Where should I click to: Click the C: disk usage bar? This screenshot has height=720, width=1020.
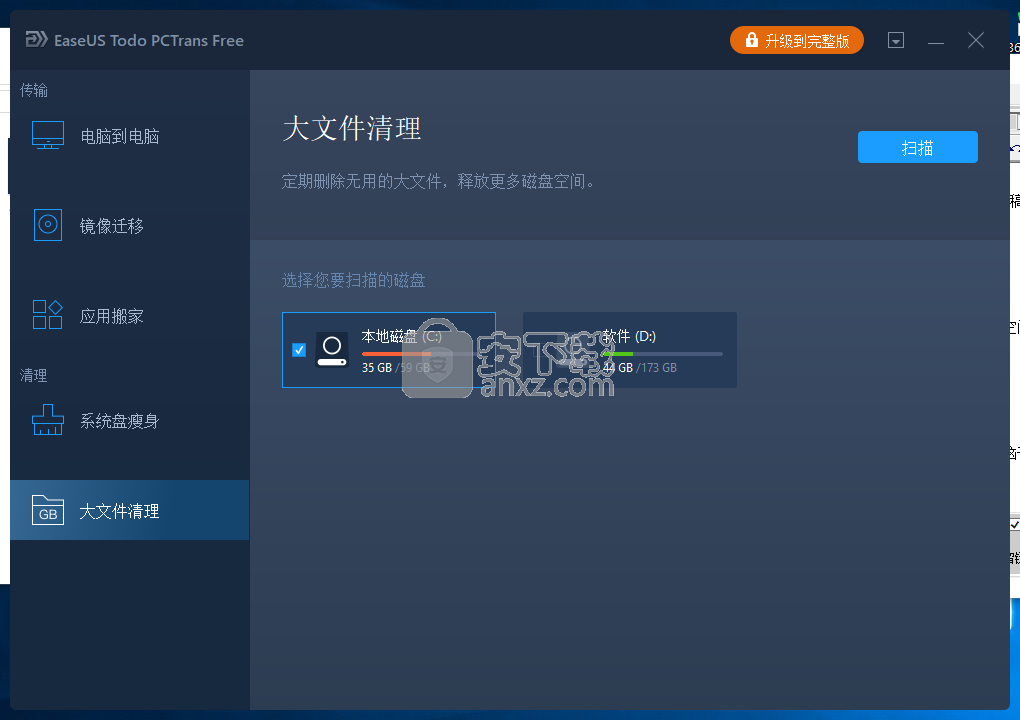(423, 354)
